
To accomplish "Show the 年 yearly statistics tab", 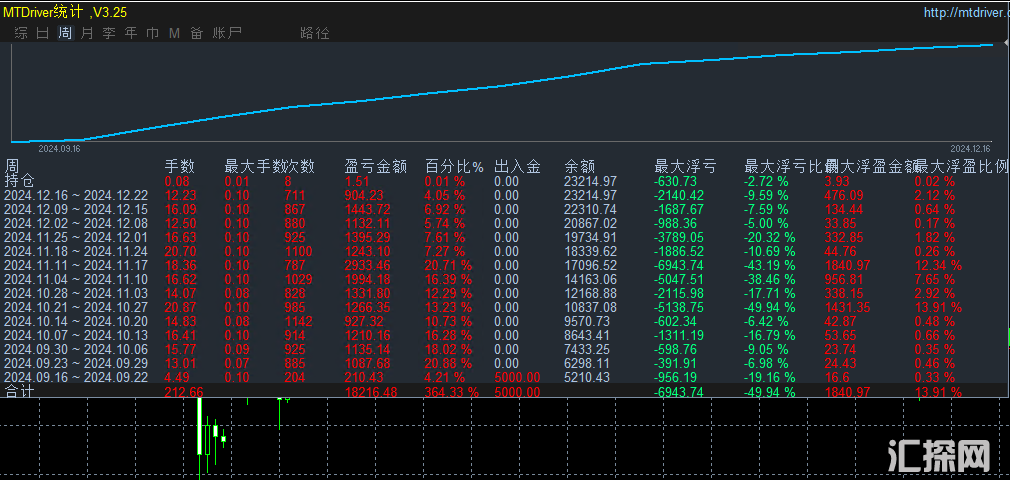I will 131,33.
